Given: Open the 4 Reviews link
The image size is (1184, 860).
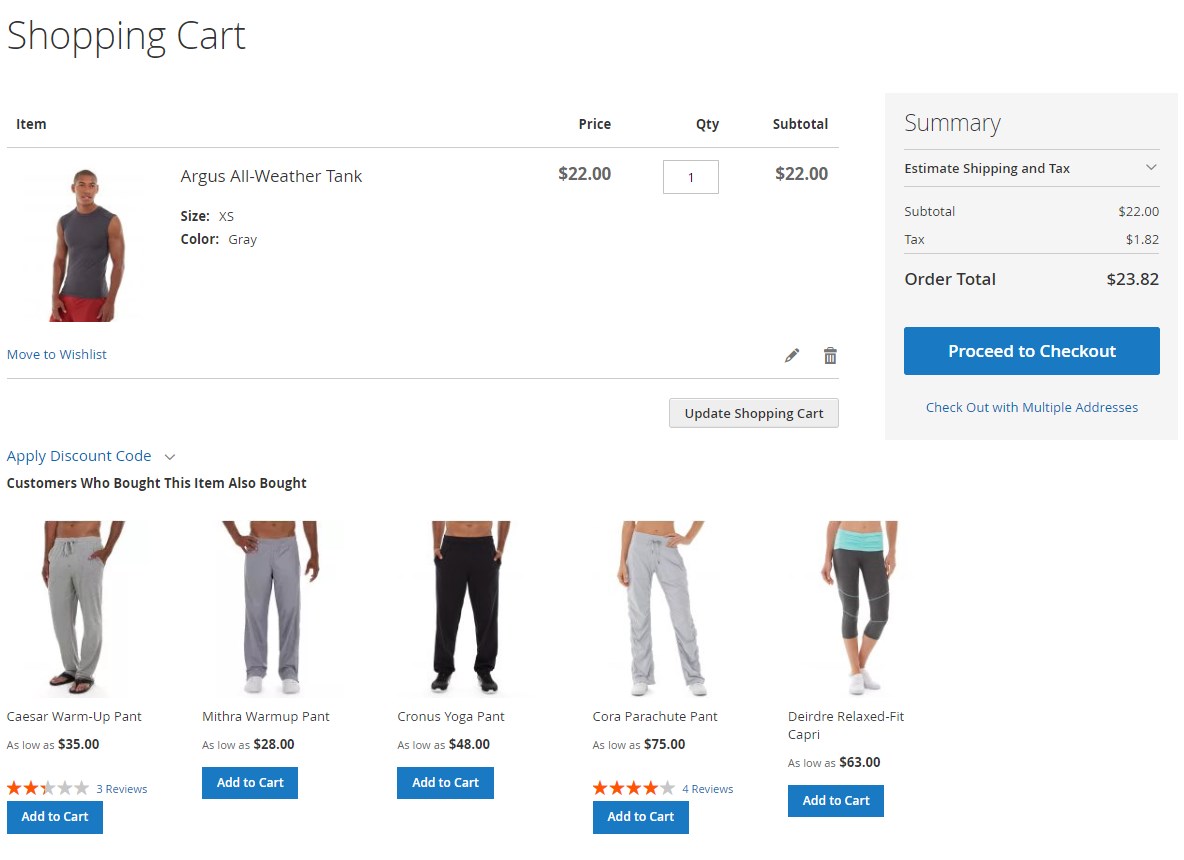Looking at the screenshot, I should (x=708, y=789).
